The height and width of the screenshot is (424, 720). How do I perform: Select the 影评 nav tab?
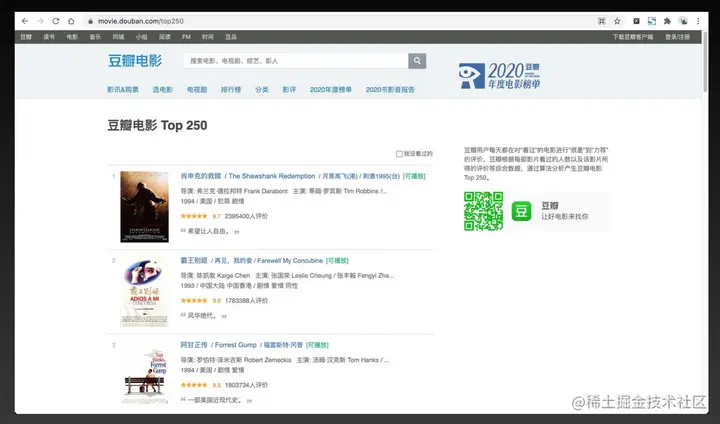coord(289,90)
